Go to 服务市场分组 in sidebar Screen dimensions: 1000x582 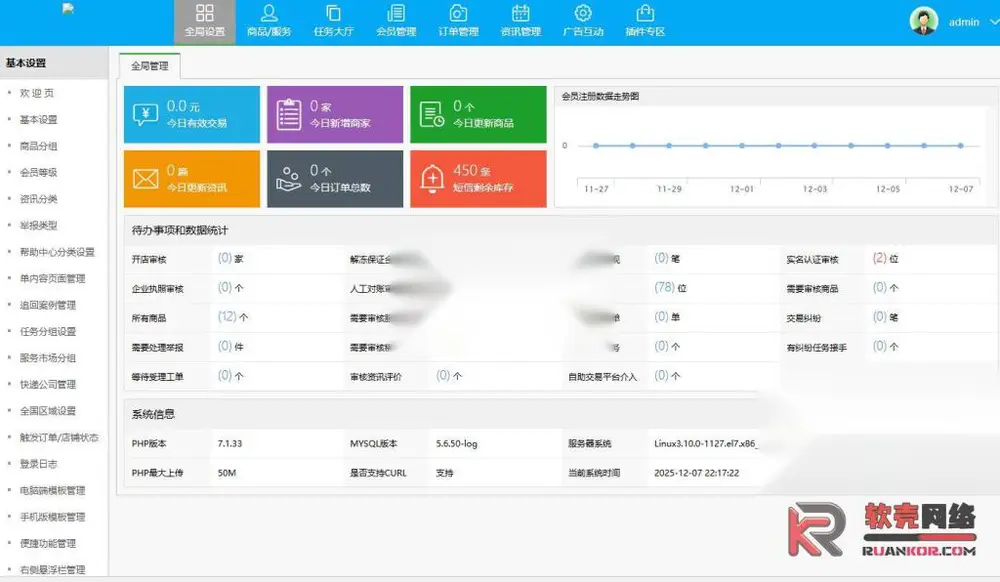click(48, 358)
